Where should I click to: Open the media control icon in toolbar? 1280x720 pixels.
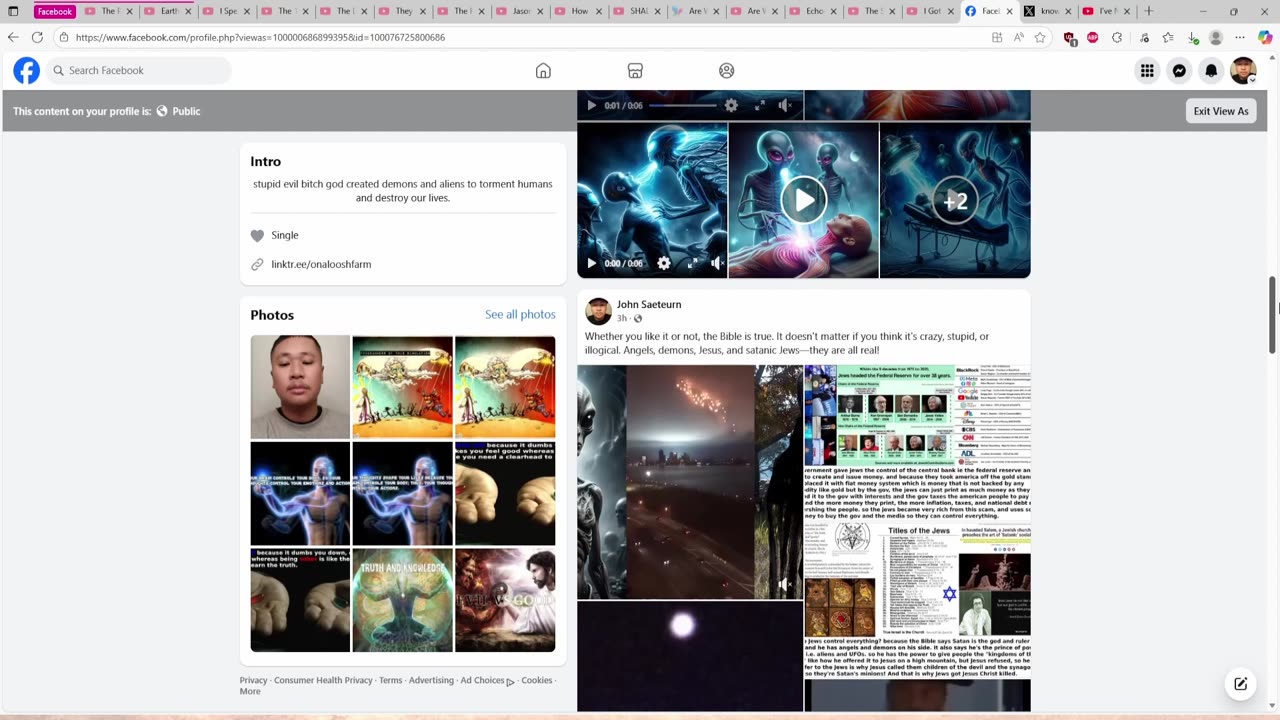click(x=1143, y=37)
